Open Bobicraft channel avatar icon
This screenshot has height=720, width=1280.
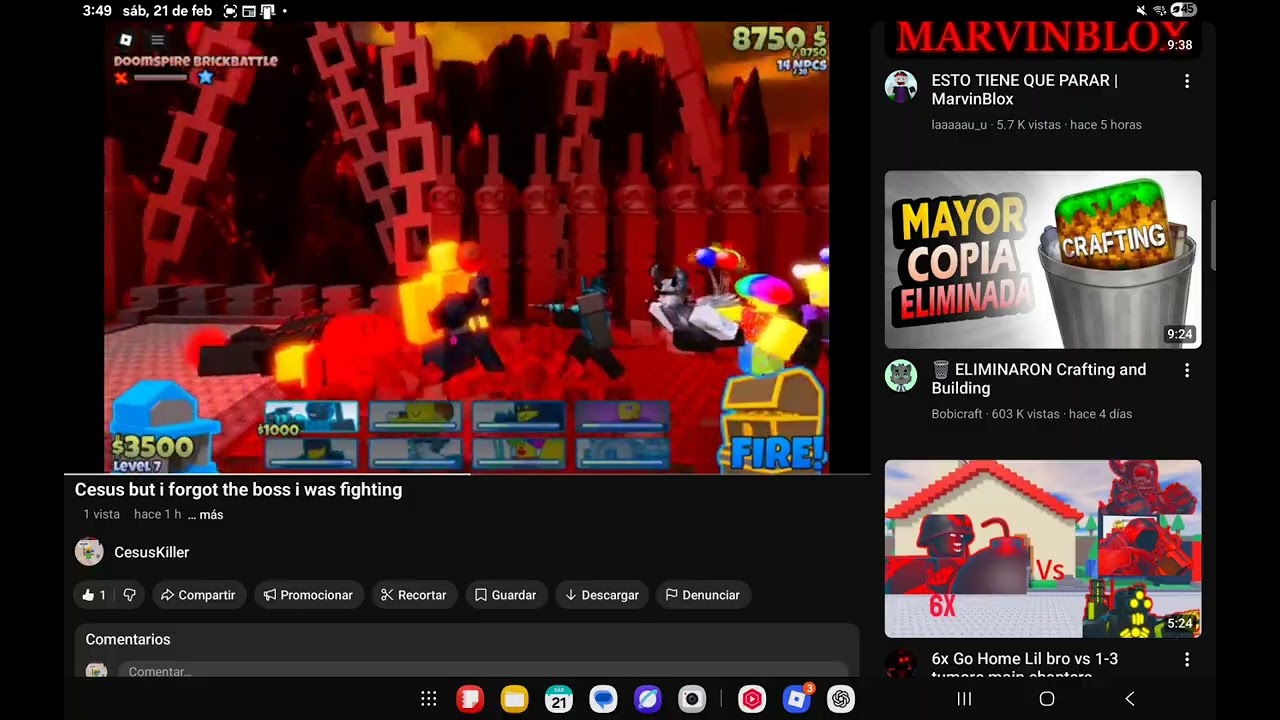[x=901, y=375]
